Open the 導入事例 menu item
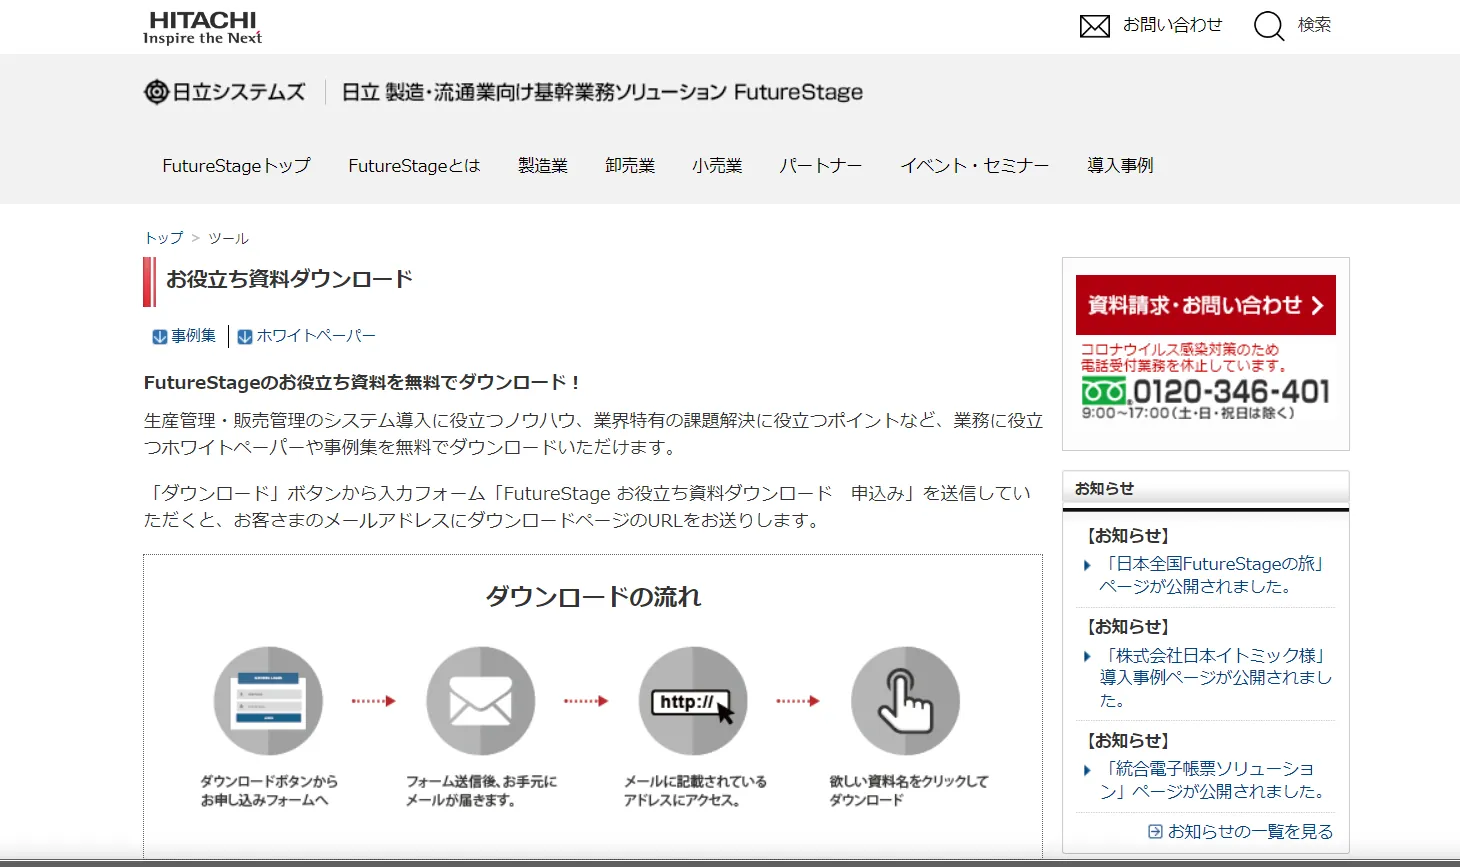Screen dimensions: 1460x867 (x=1120, y=166)
